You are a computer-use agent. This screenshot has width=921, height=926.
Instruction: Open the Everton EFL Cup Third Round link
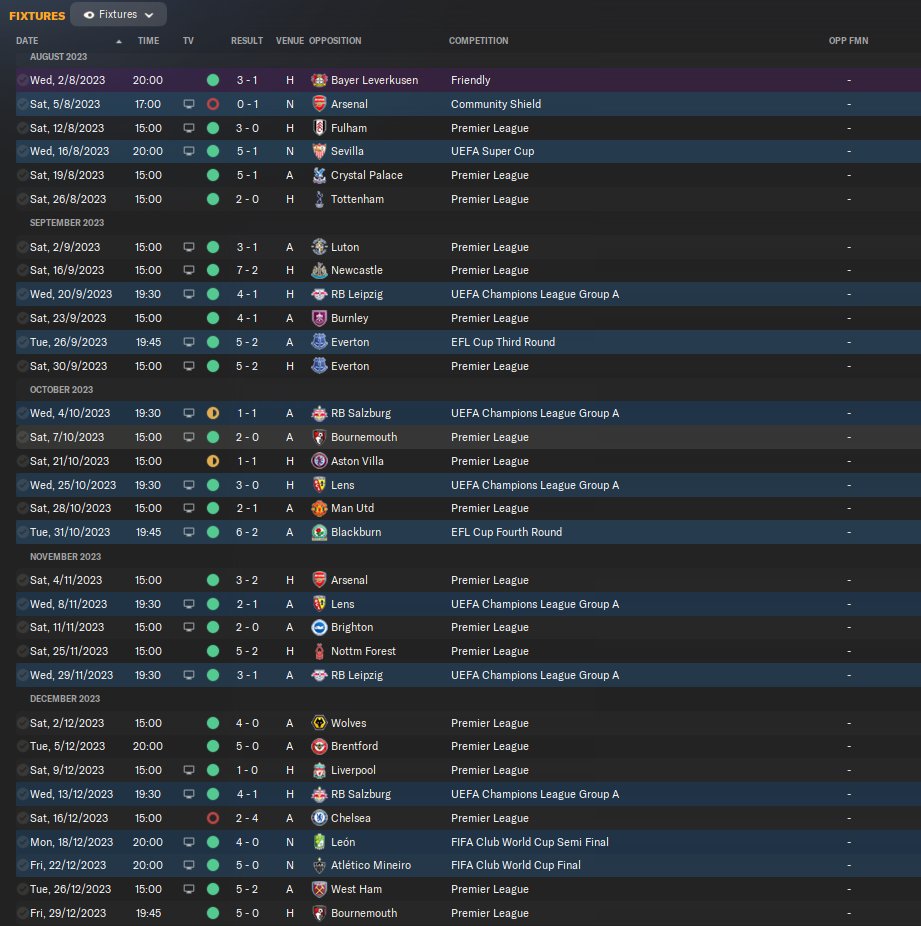tap(502, 343)
